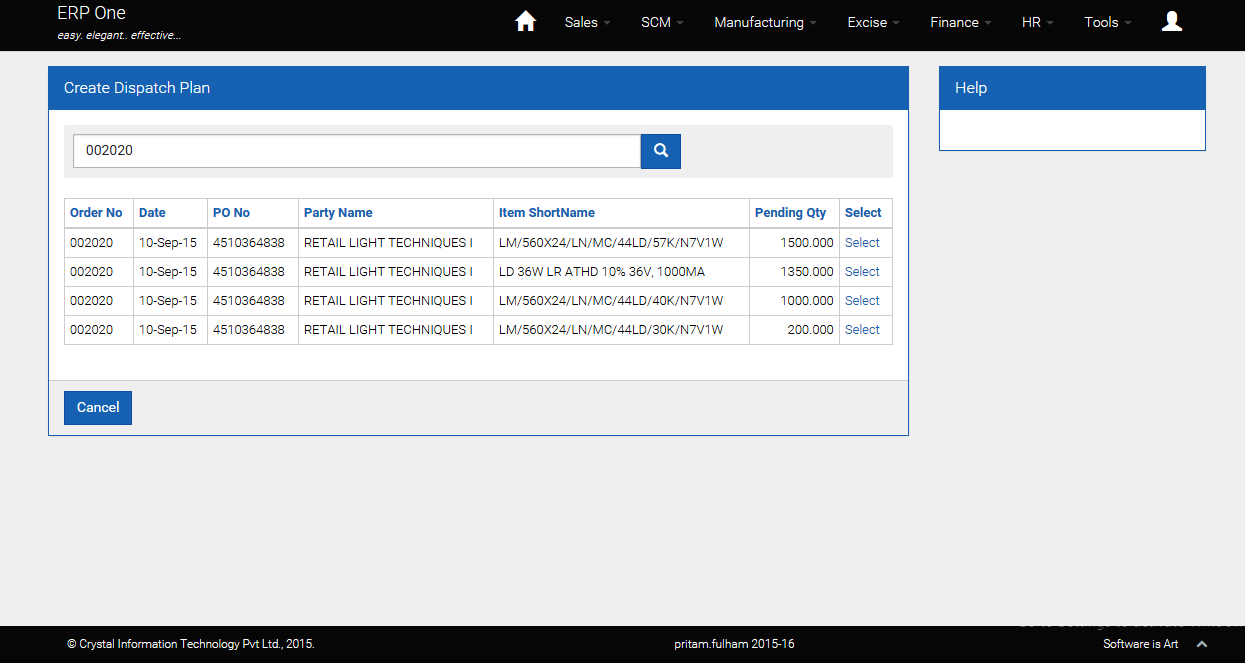Image resolution: width=1245 pixels, height=663 pixels.
Task: Click the Item ShortName column header
Action: click(x=547, y=213)
